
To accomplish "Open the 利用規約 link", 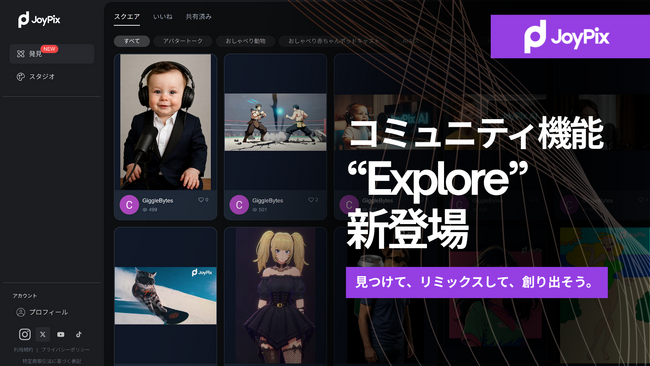I will 24,350.
